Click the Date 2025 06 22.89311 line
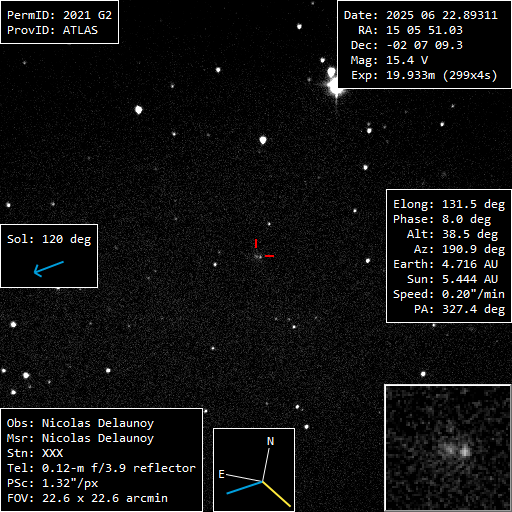This screenshot has height=512, width=512. coord(421,15)
